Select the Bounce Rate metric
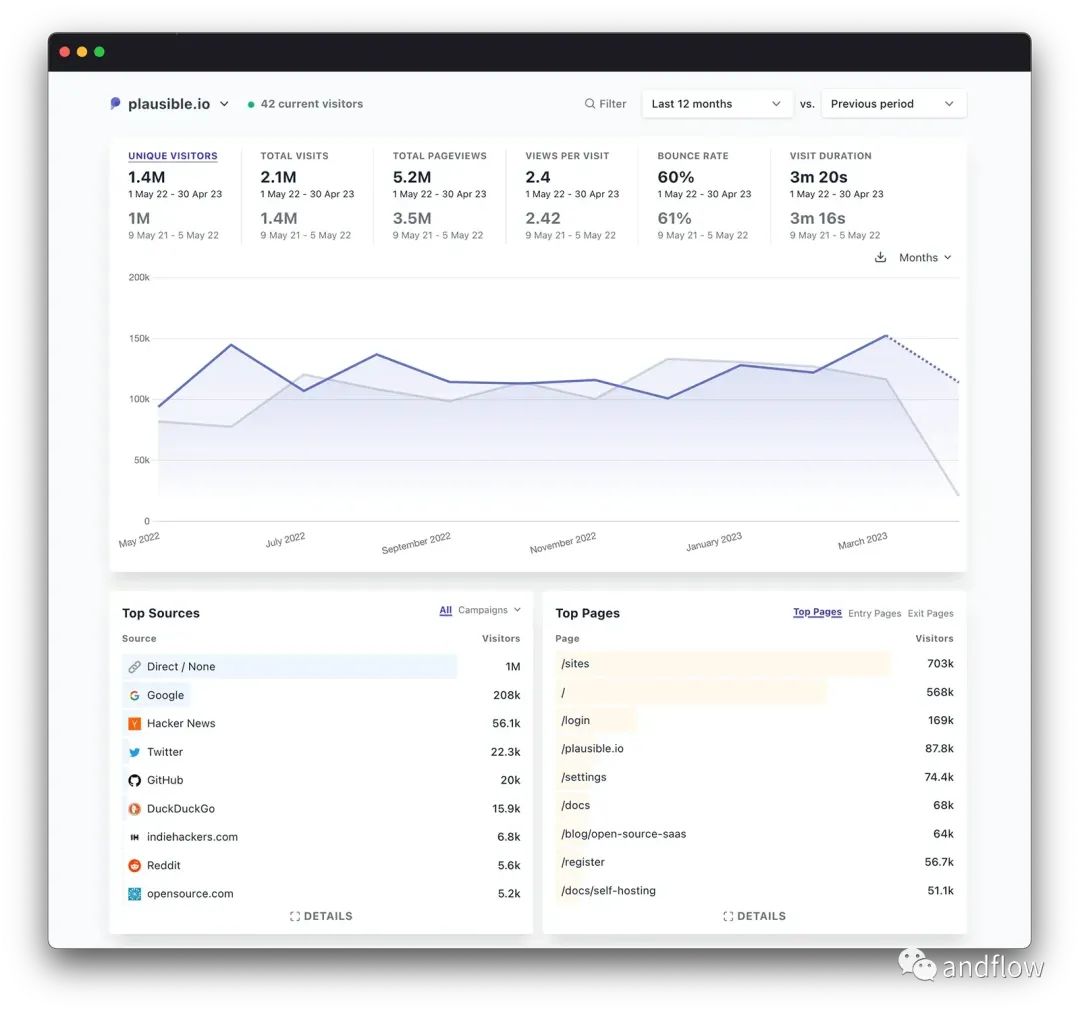The image size is (1080, 1013). pos(692,156)
